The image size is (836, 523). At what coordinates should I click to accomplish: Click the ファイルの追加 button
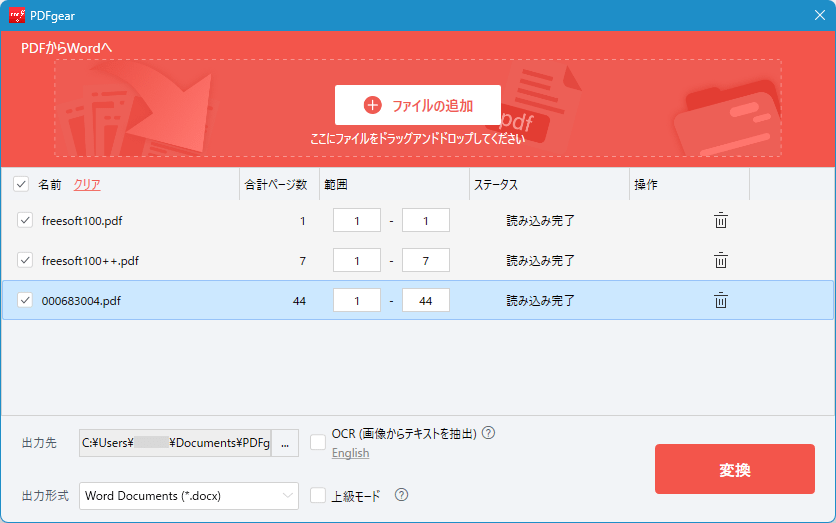click(418, 105)
